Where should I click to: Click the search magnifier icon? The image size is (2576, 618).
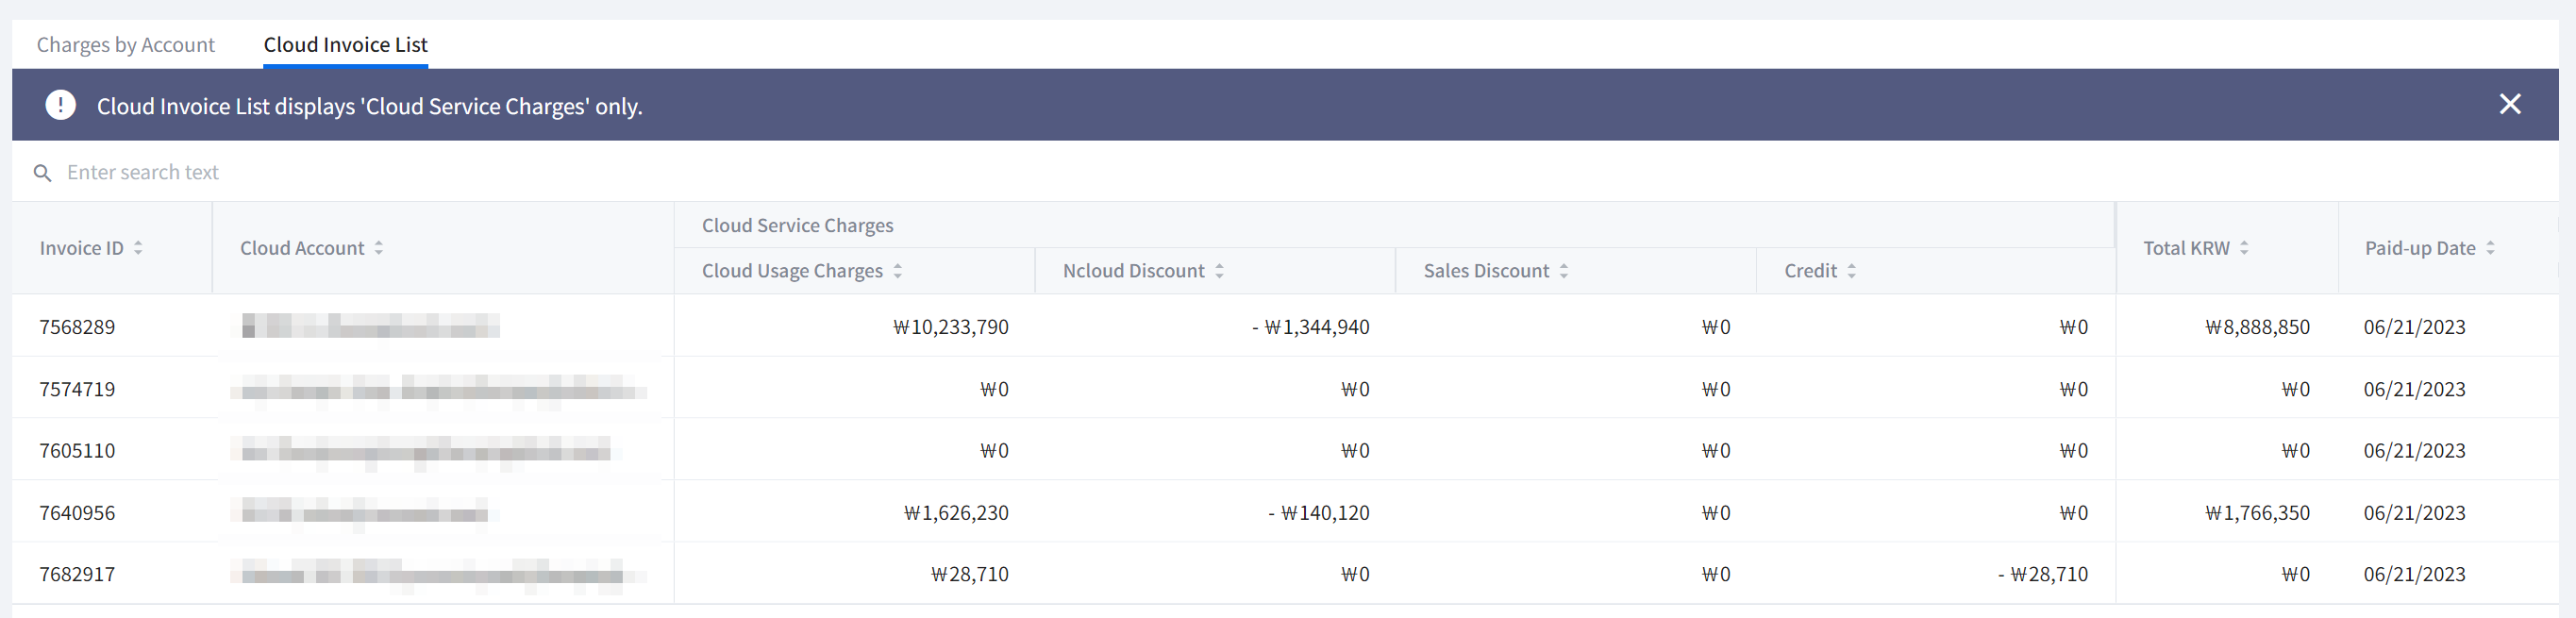pos(42,173)
